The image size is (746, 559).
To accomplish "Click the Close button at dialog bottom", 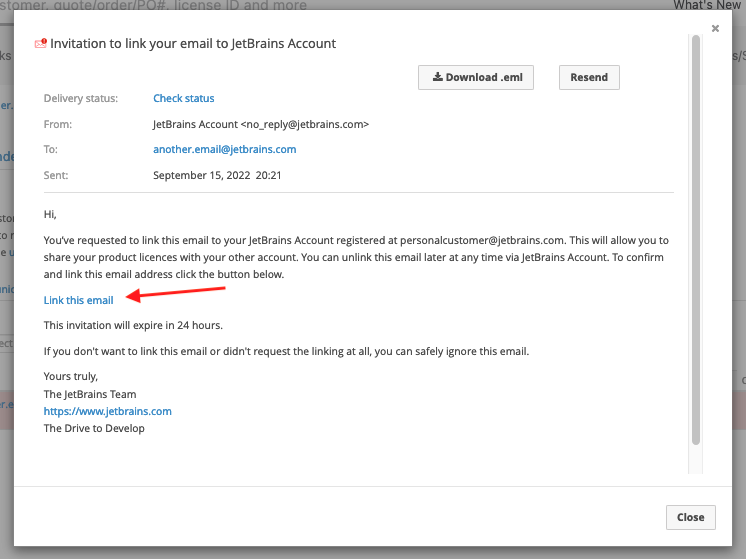I will click(690, 517).
